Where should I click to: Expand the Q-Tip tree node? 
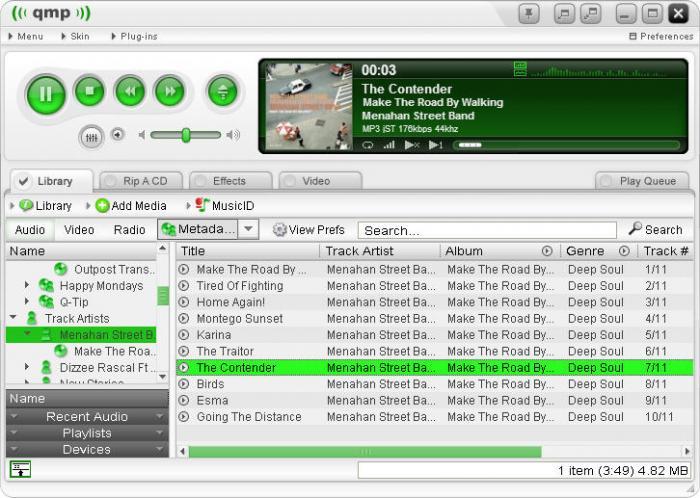(27, 301)
